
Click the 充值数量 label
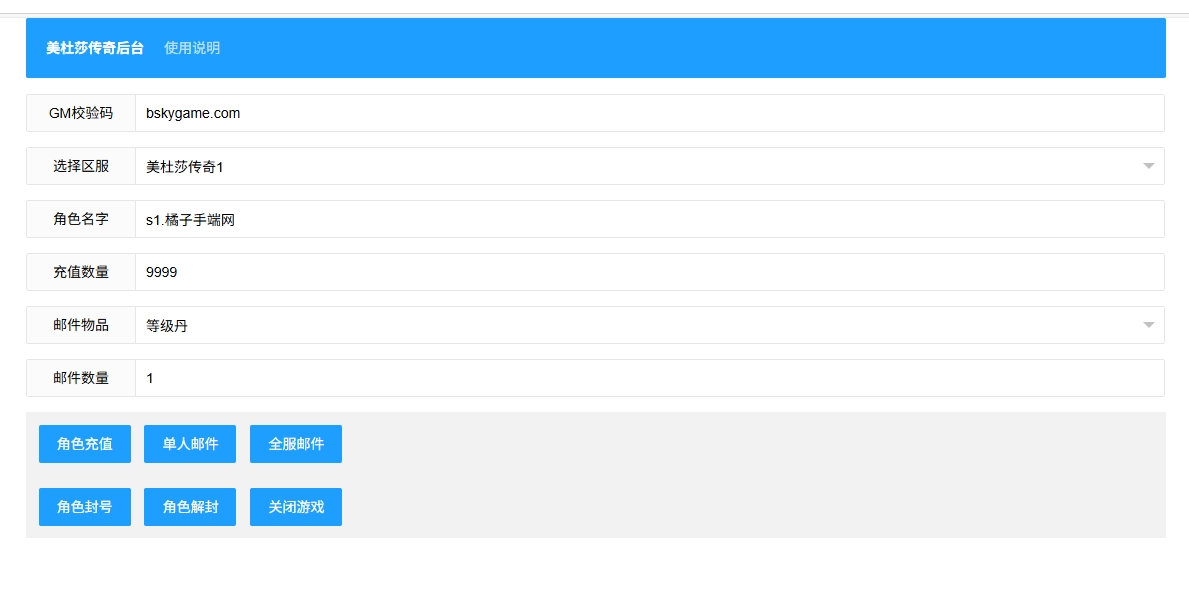coord(81,272)
